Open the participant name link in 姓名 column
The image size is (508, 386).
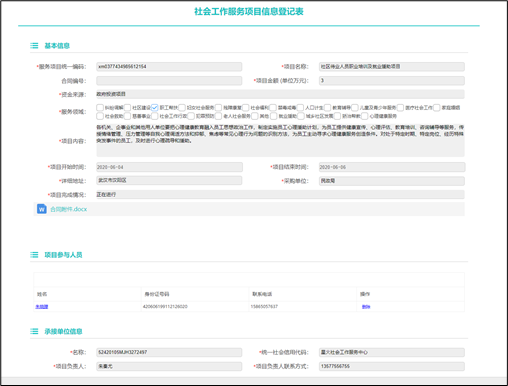[42, 307]
